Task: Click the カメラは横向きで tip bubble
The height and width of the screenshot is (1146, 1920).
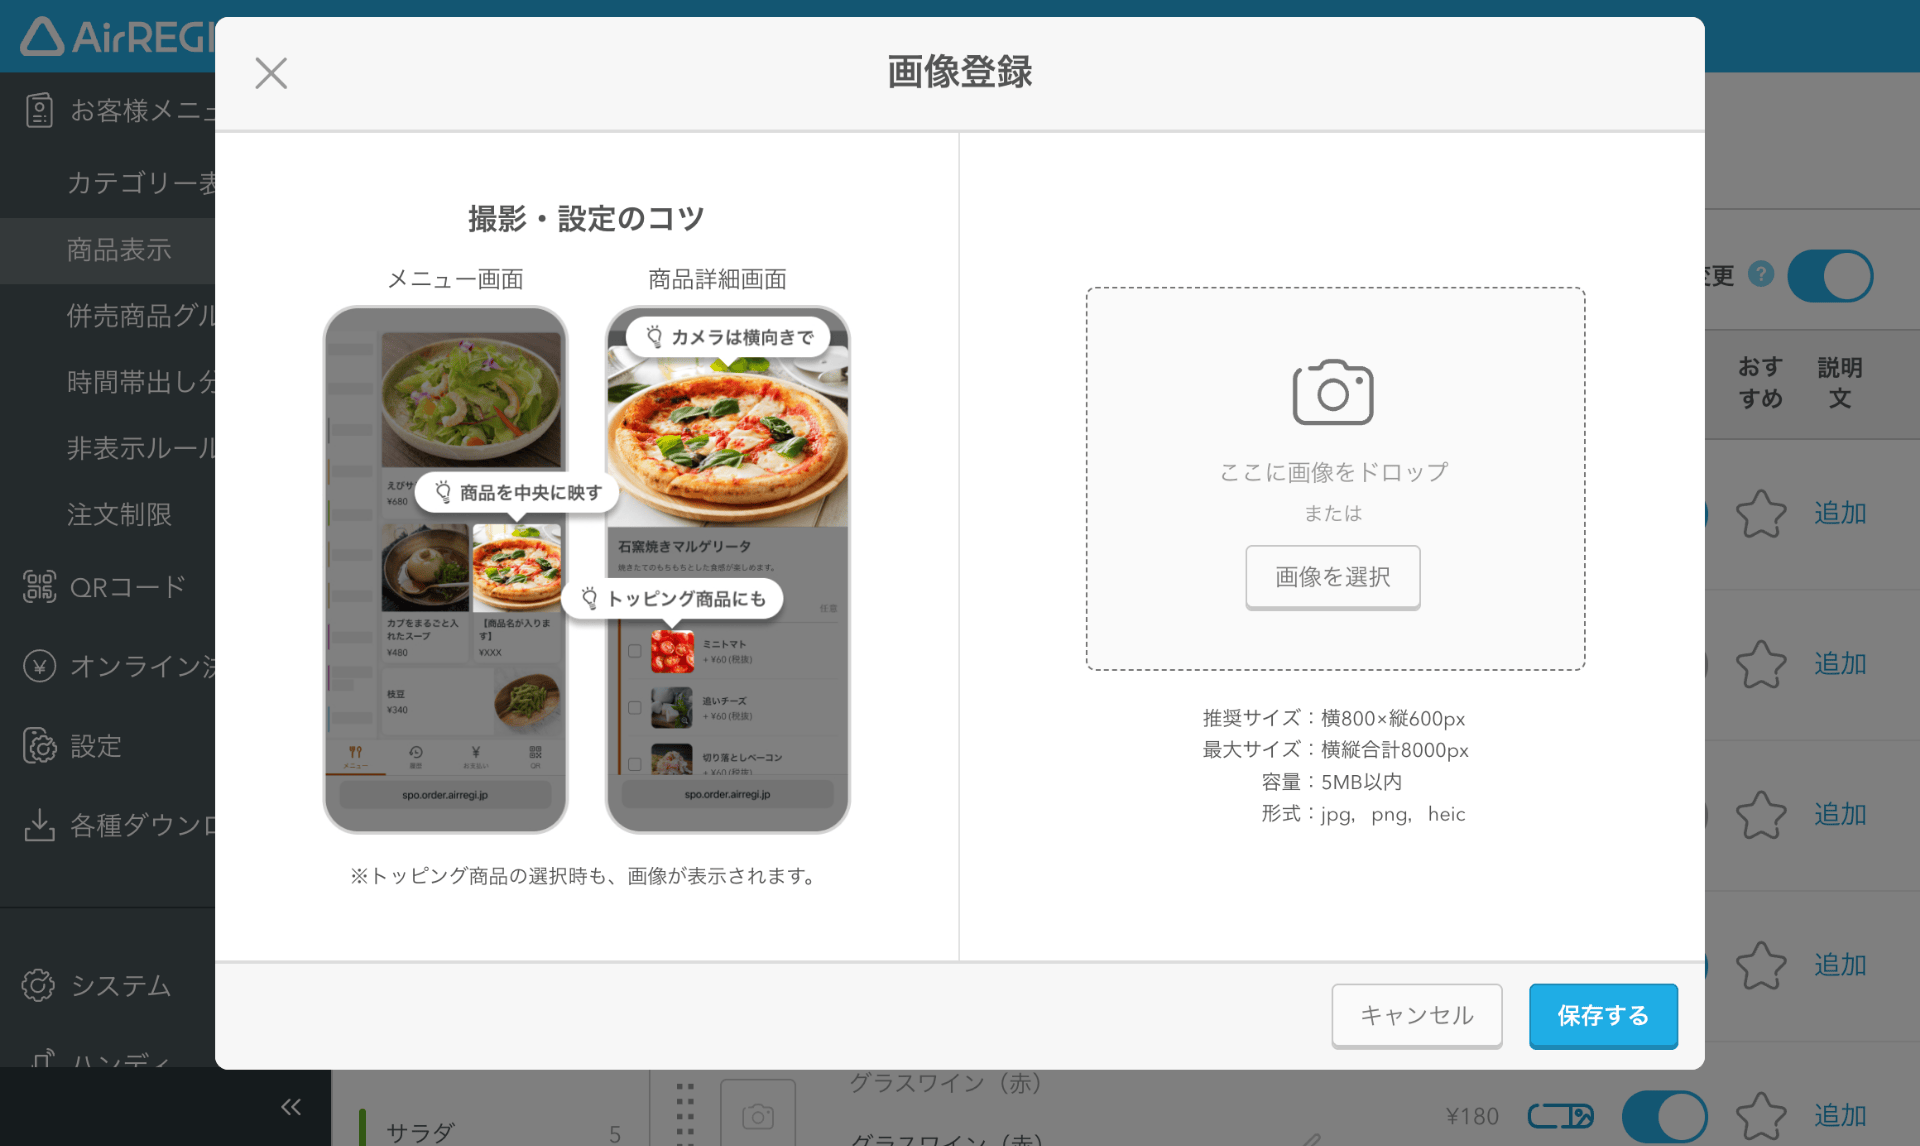Action: [728, 337]
